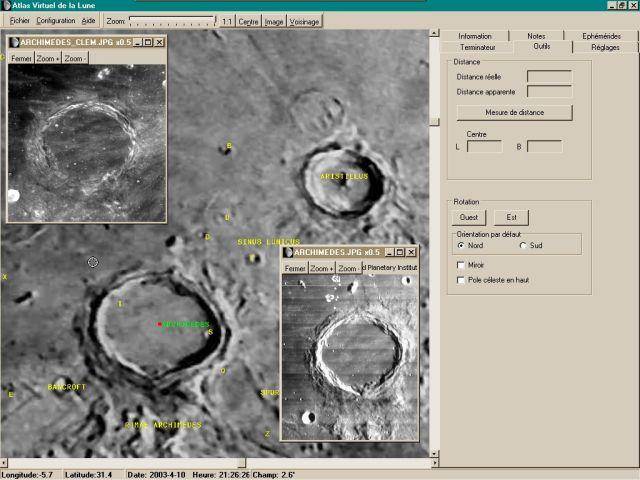640x480 pixels.
Task: Enable Pole céleste en haut checkbox
Action: click(461, 280)
